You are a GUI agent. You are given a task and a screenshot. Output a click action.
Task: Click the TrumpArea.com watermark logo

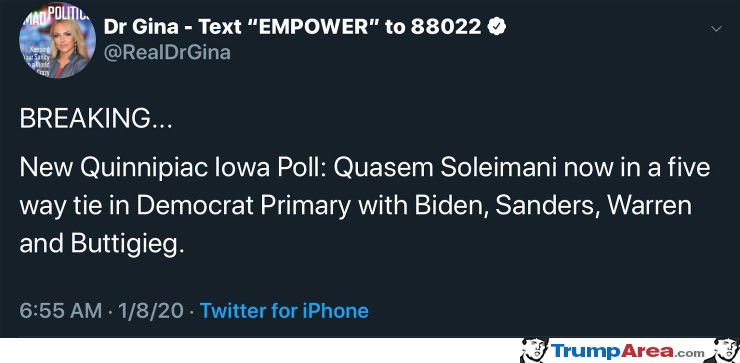[x=628, y=351]
